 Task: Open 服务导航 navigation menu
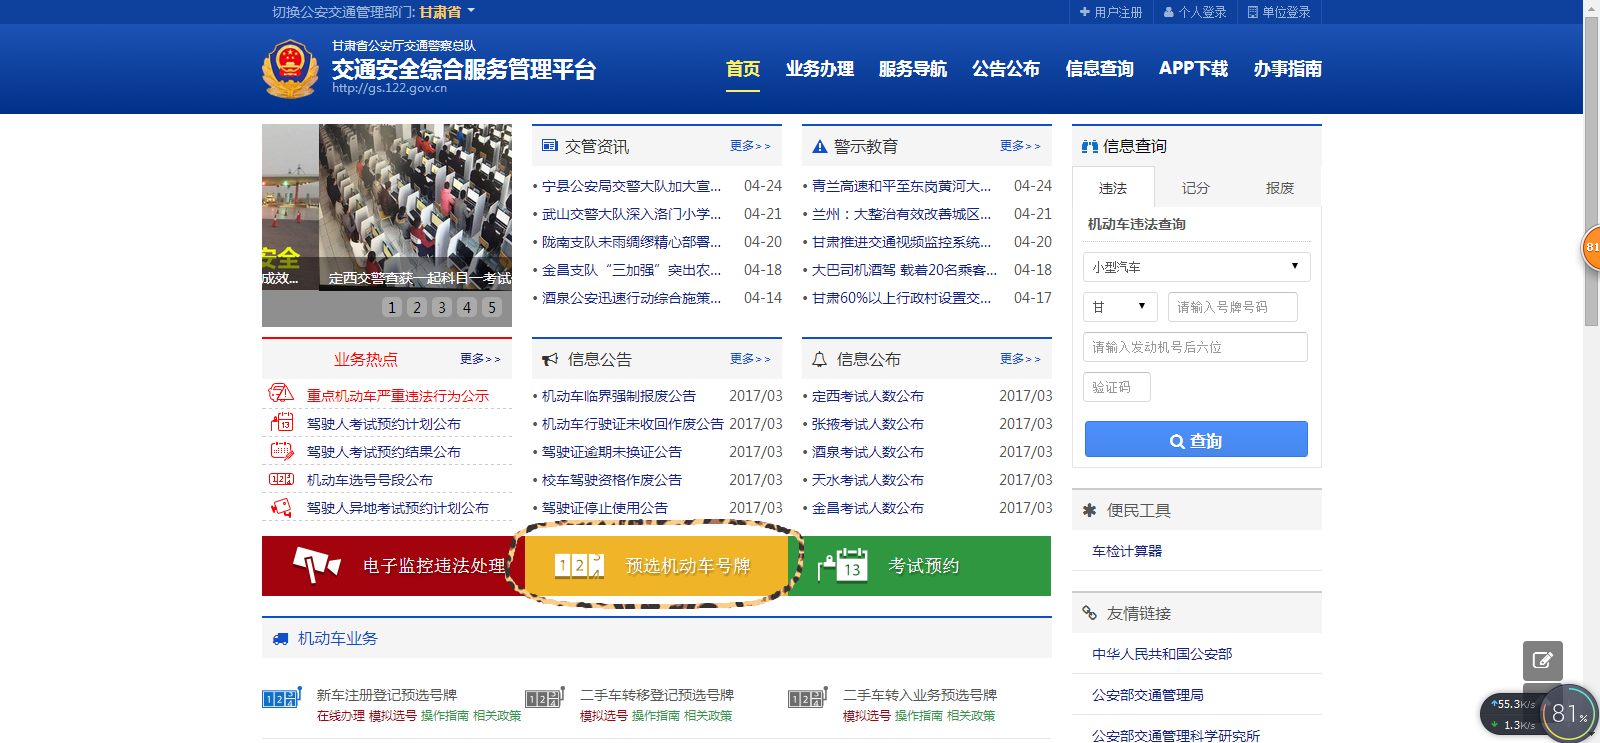tap(913, 69)
